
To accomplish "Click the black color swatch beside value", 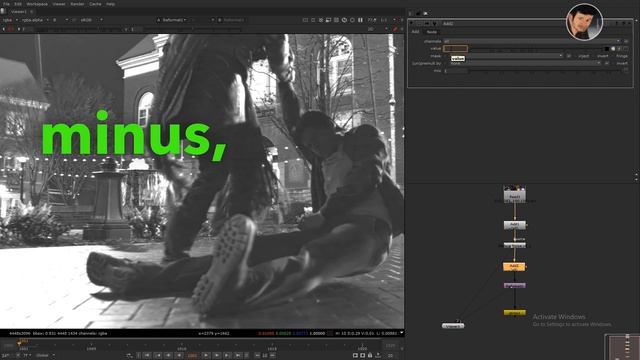I will (x=607, y=49).
